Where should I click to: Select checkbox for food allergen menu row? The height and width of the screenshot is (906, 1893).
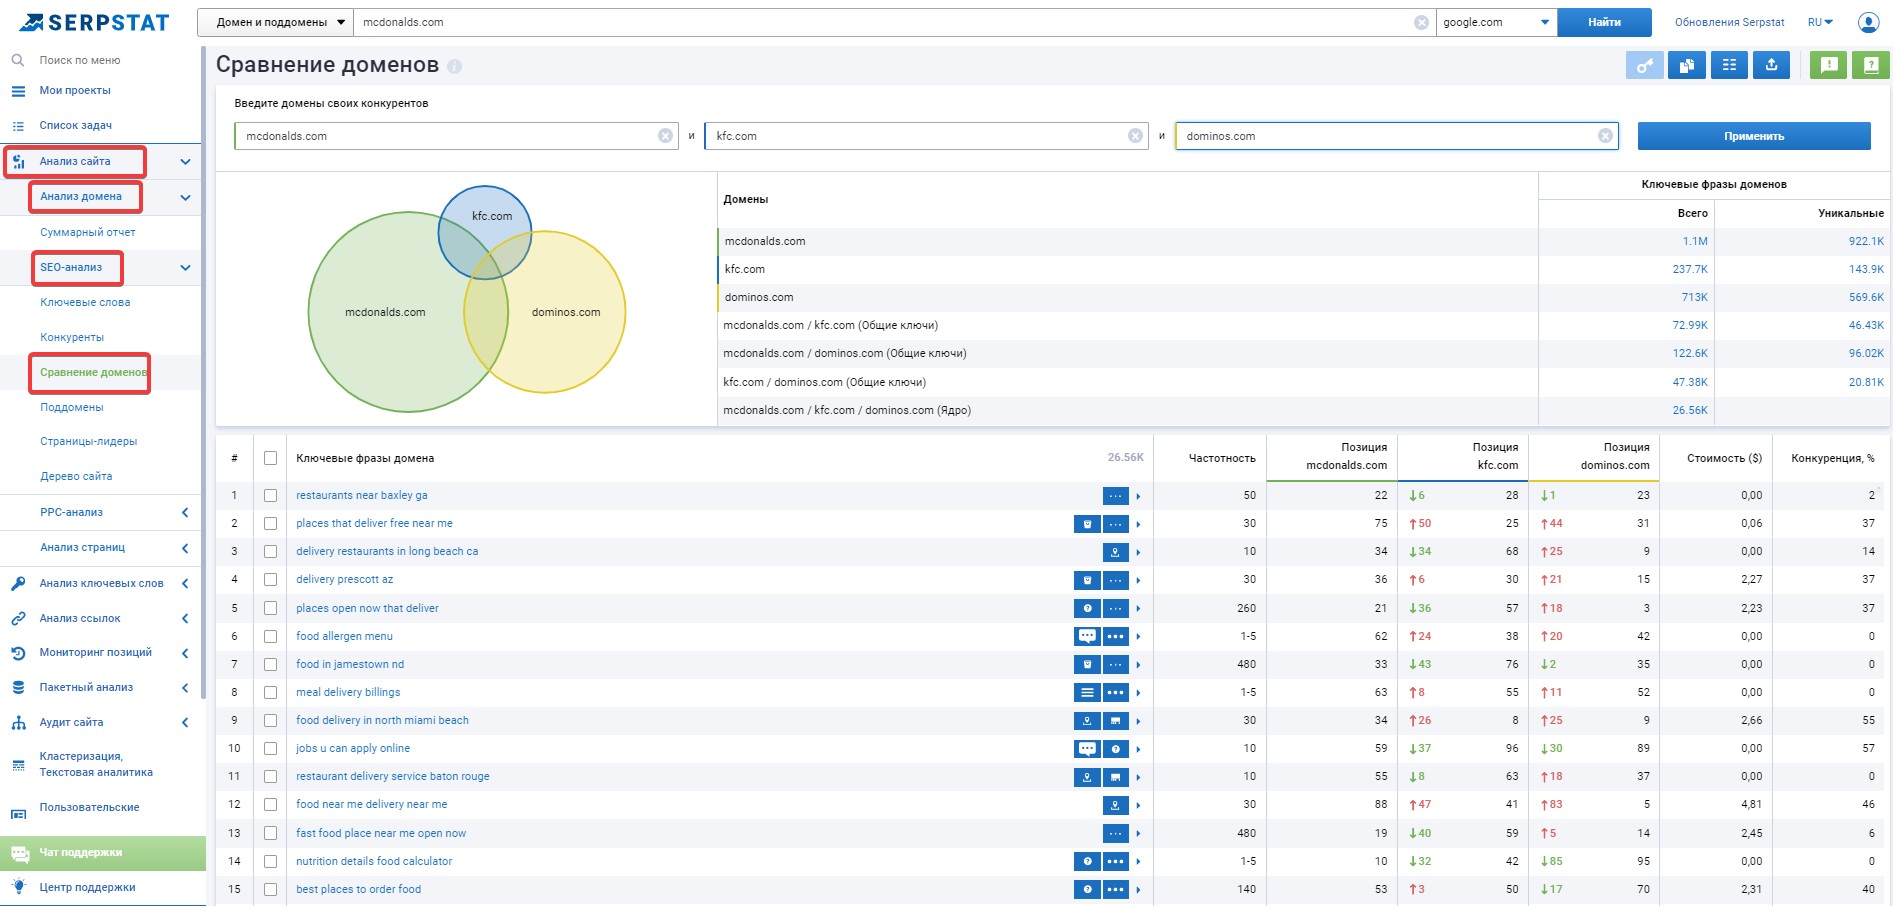coord(270,636)
